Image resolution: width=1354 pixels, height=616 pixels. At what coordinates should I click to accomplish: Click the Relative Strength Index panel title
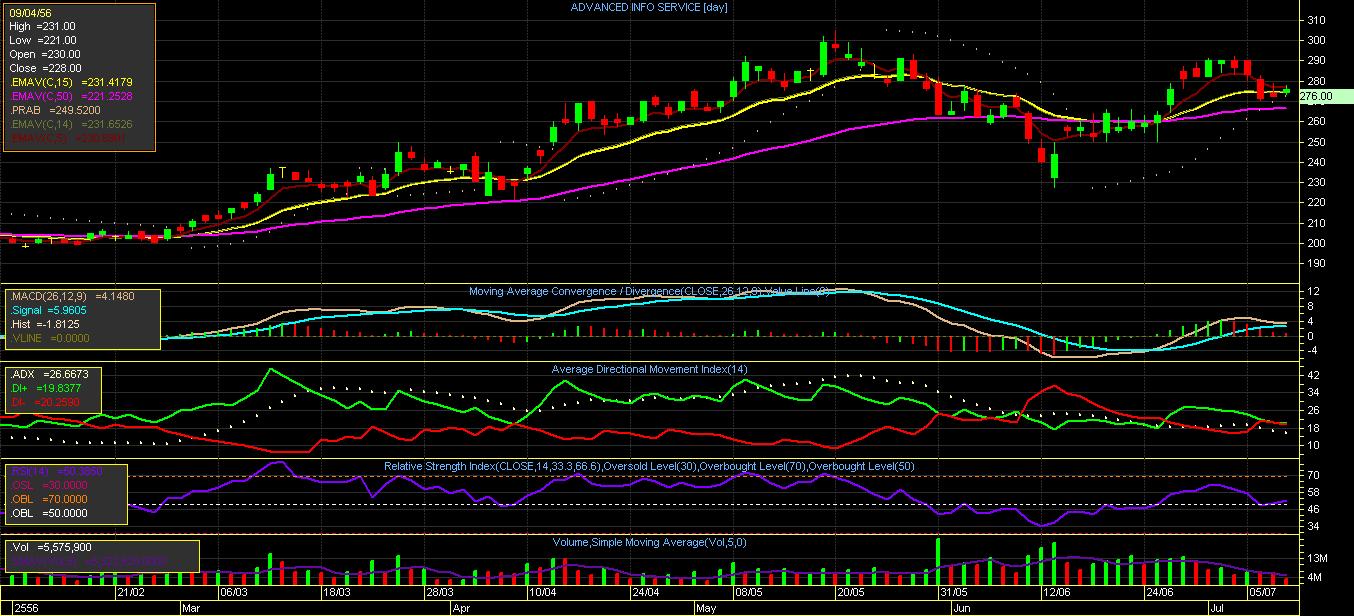[x=649, y=466]
